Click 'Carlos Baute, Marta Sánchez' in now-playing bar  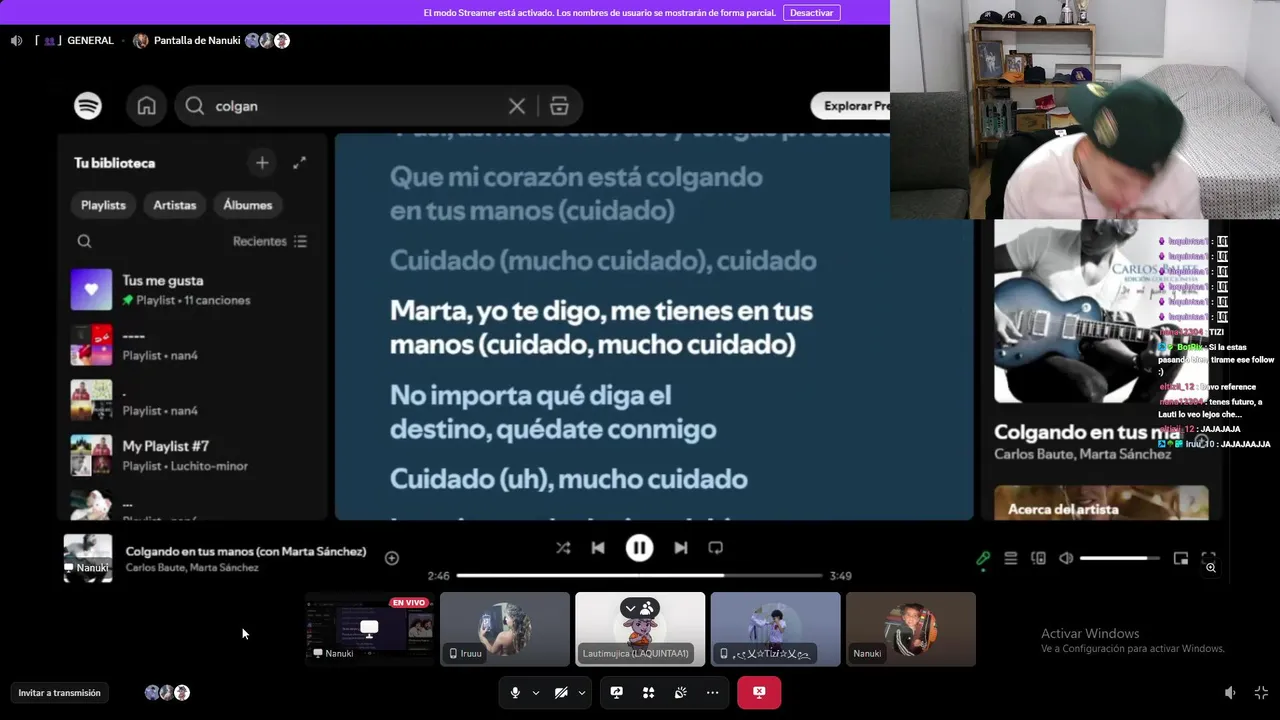point(192,568)
